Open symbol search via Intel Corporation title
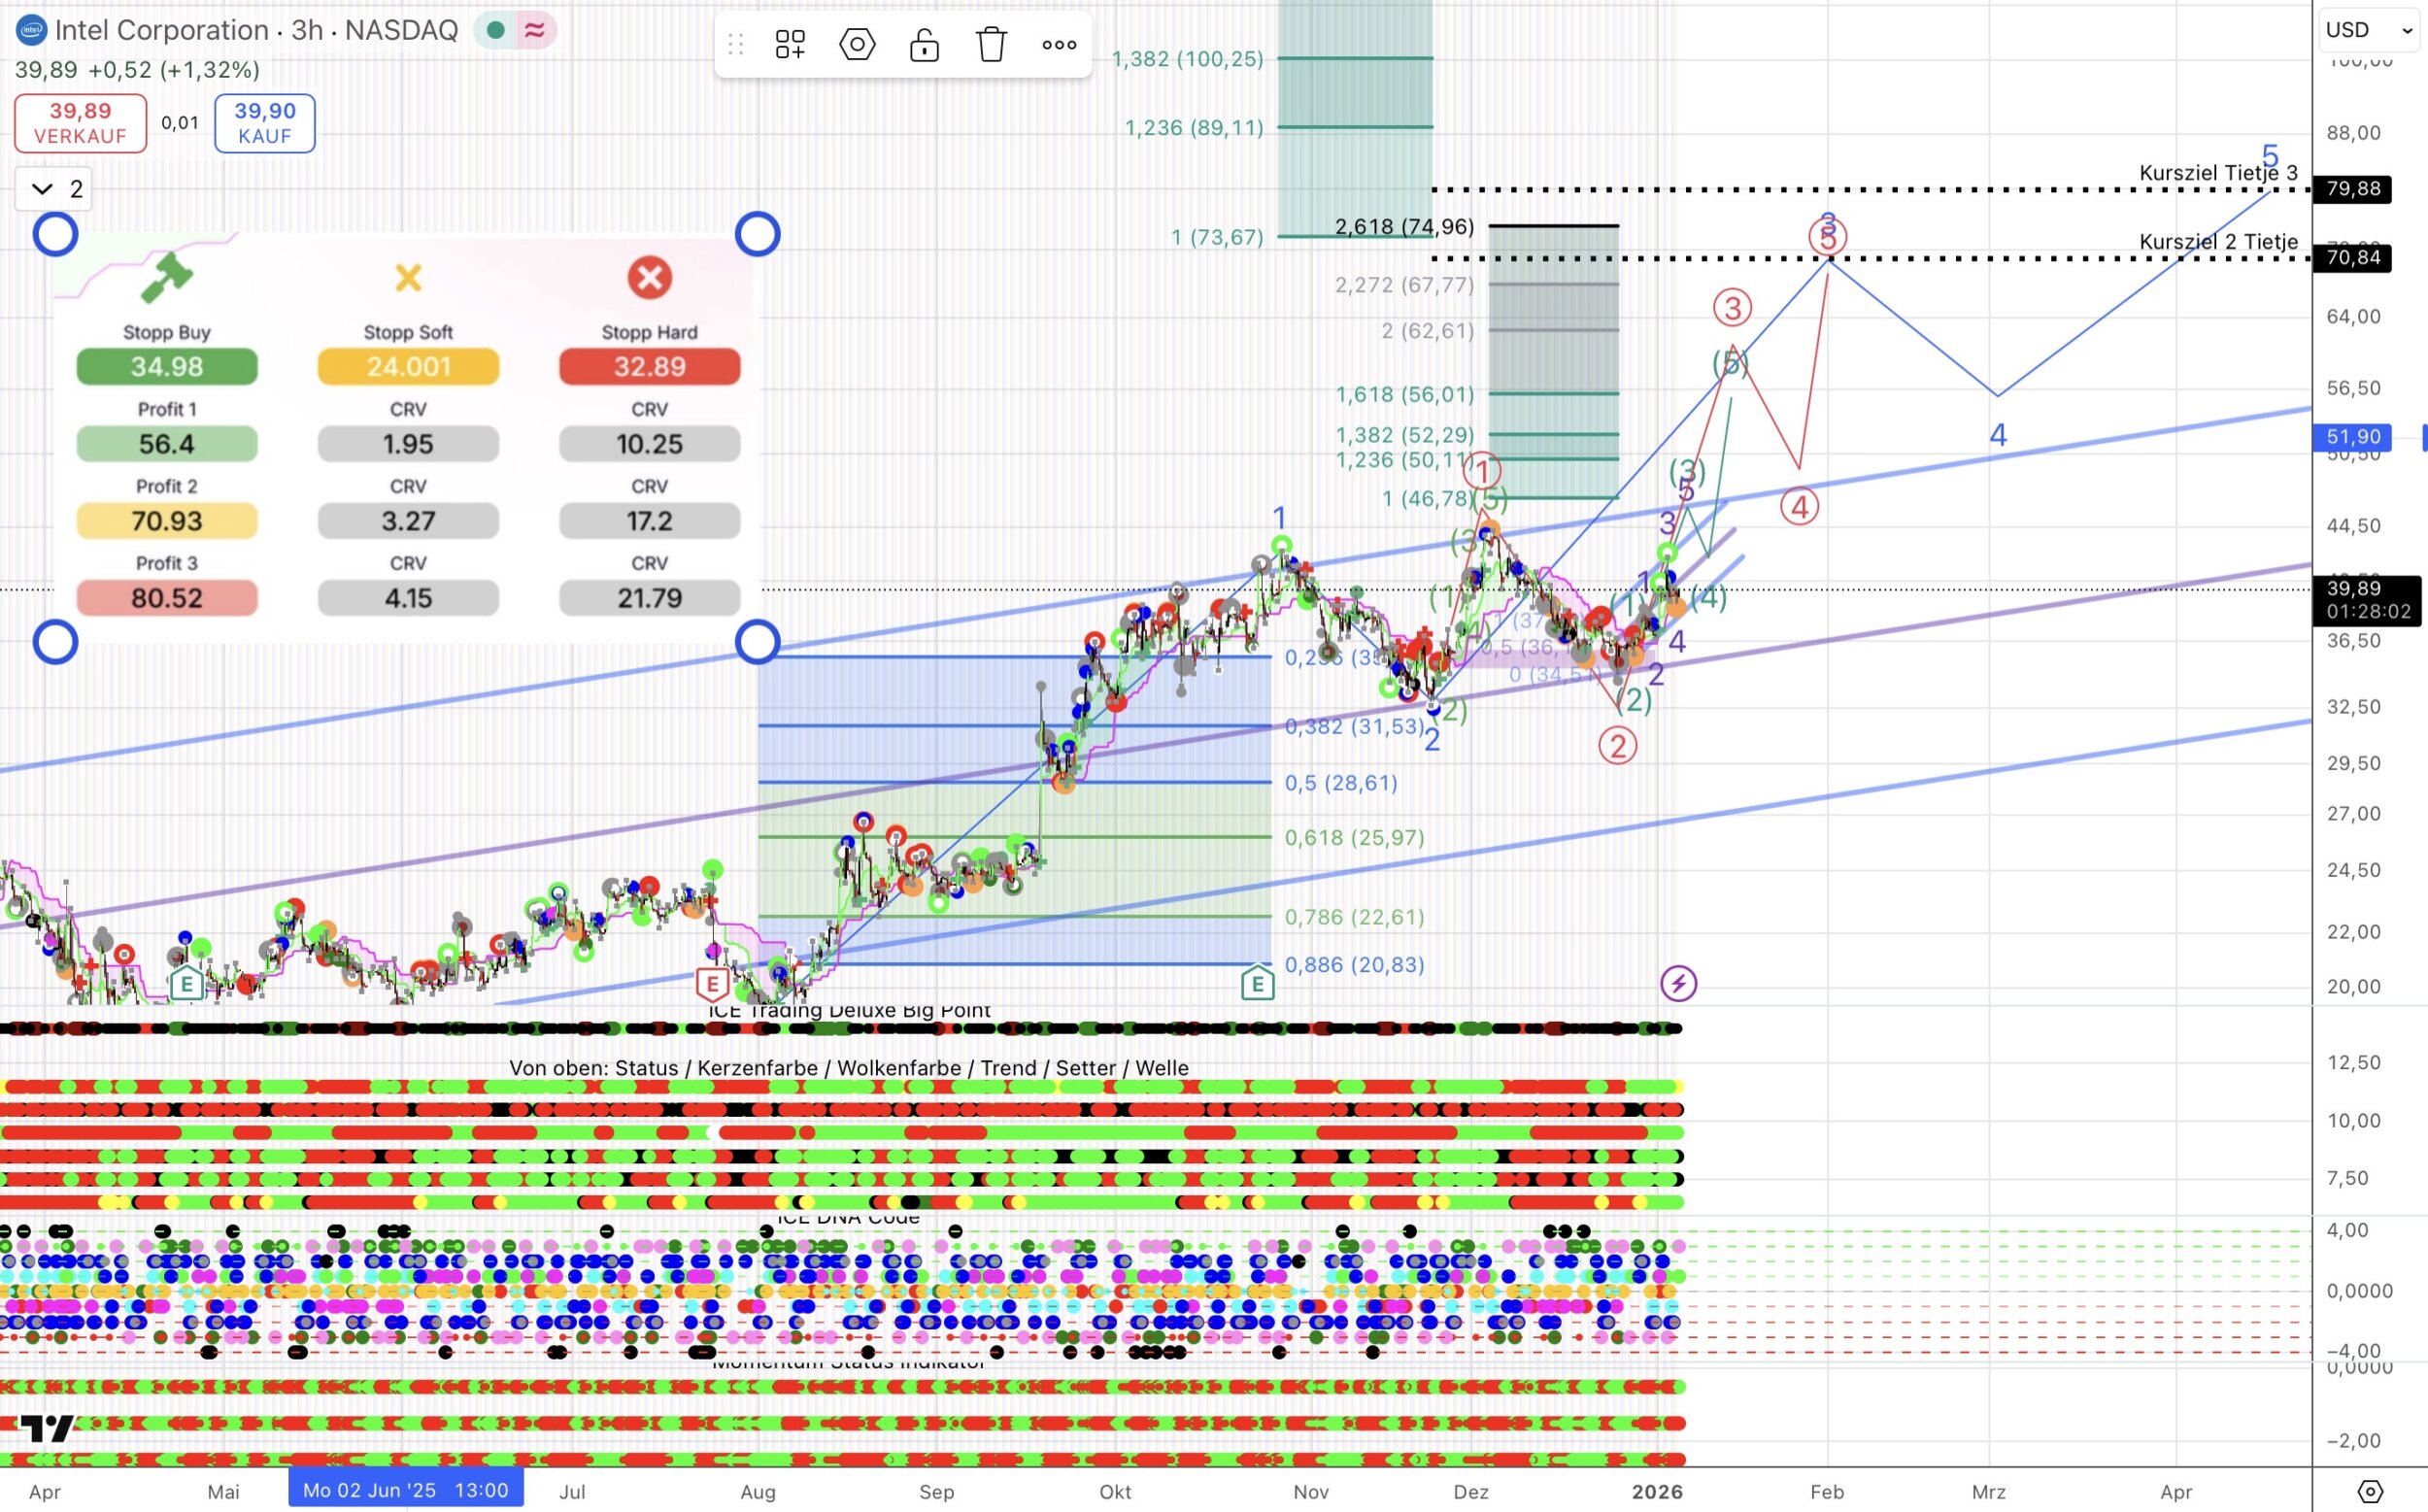 (x=161, y=30)
